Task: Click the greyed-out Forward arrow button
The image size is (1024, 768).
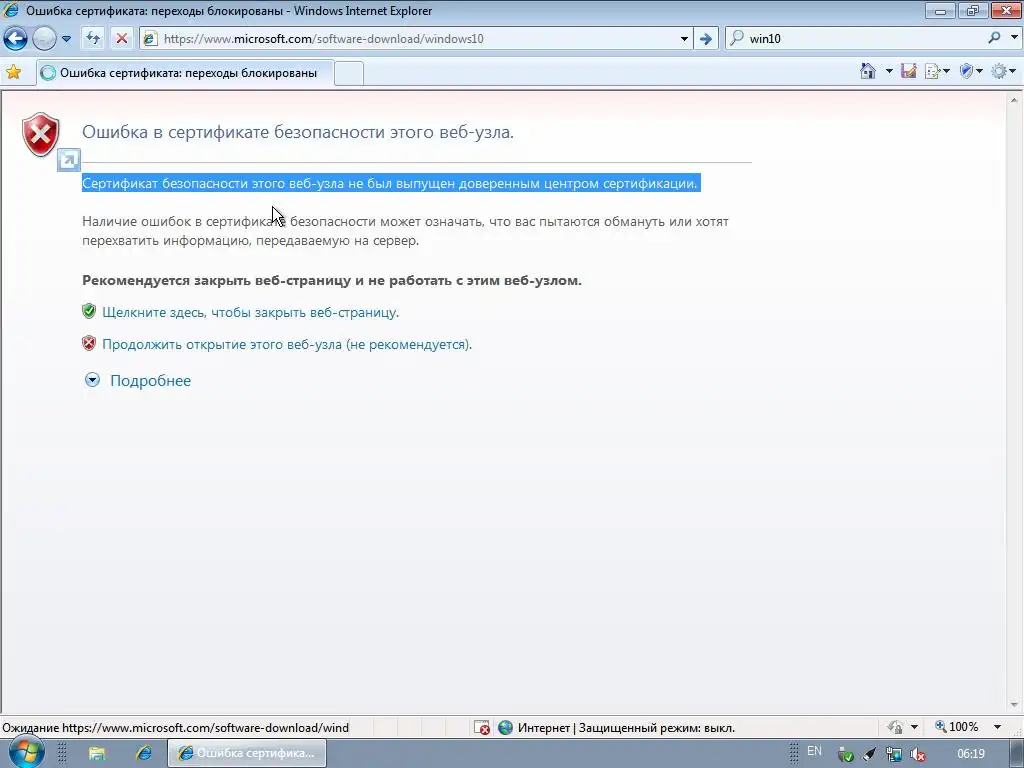Action: click(44, 39)
